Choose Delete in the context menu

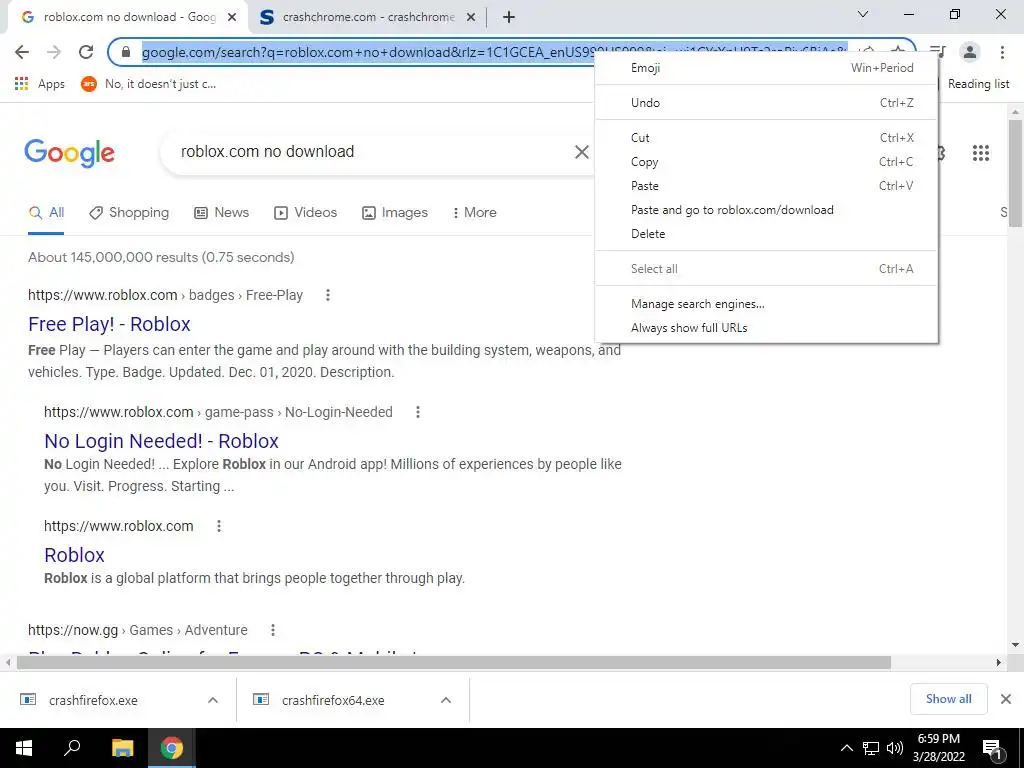coord(767,234)
